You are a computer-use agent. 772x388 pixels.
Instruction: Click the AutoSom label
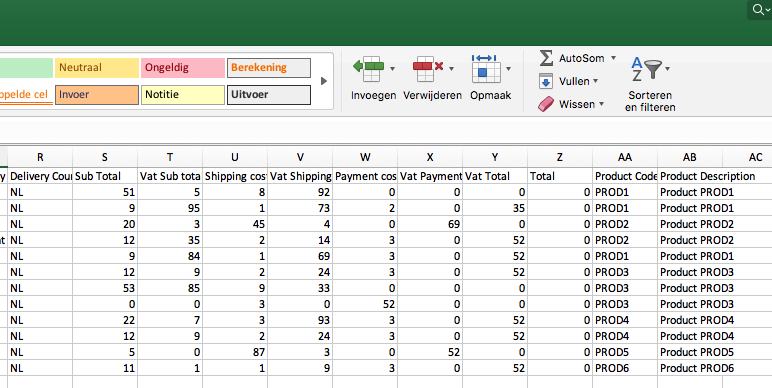(581, 58)
